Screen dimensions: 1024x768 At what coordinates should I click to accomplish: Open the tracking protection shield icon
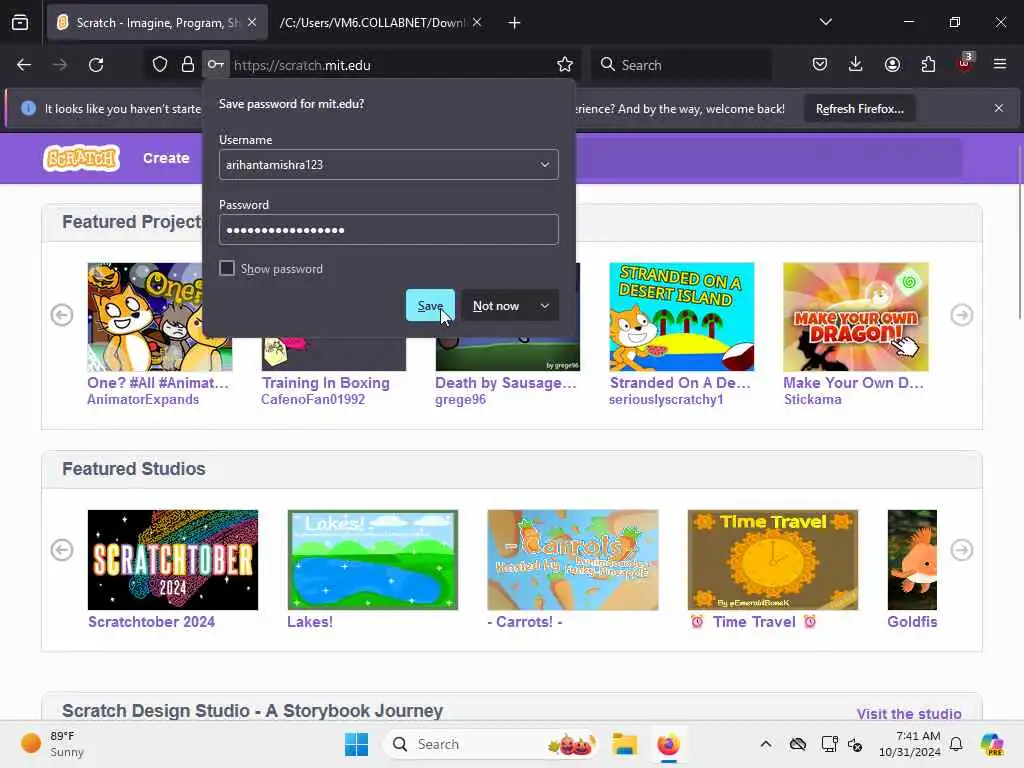(x=160, y=65)
